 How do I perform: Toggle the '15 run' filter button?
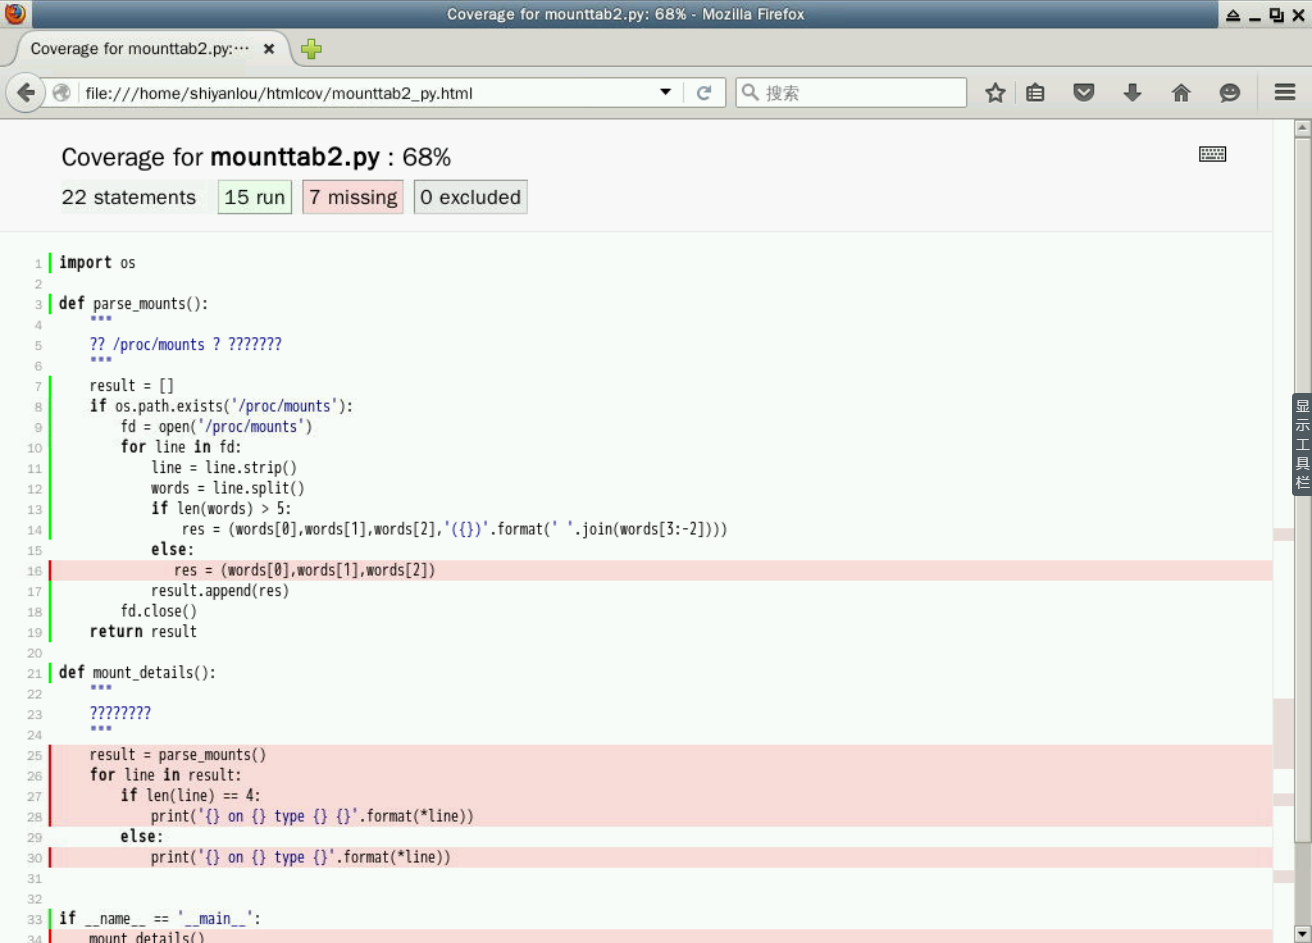click(x=255, y=197)
